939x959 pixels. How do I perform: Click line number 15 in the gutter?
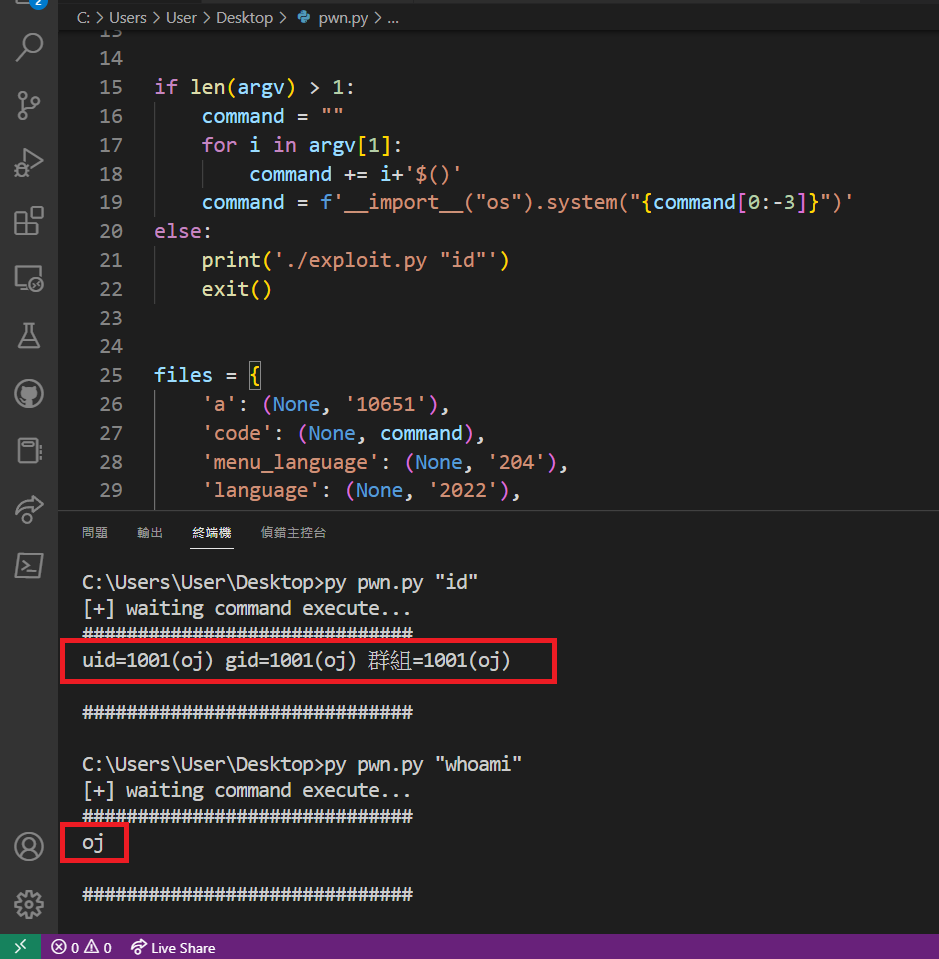pos(111,87)
